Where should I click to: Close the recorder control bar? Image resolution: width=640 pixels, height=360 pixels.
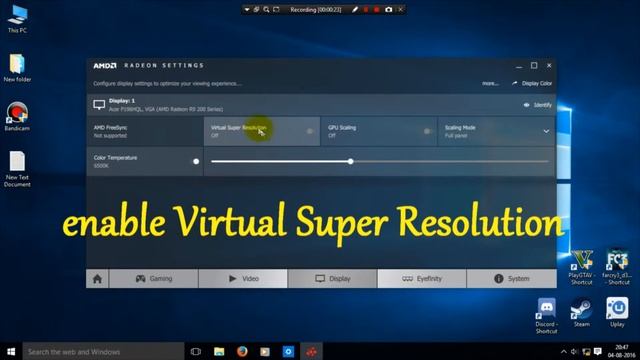pos(401,9)
